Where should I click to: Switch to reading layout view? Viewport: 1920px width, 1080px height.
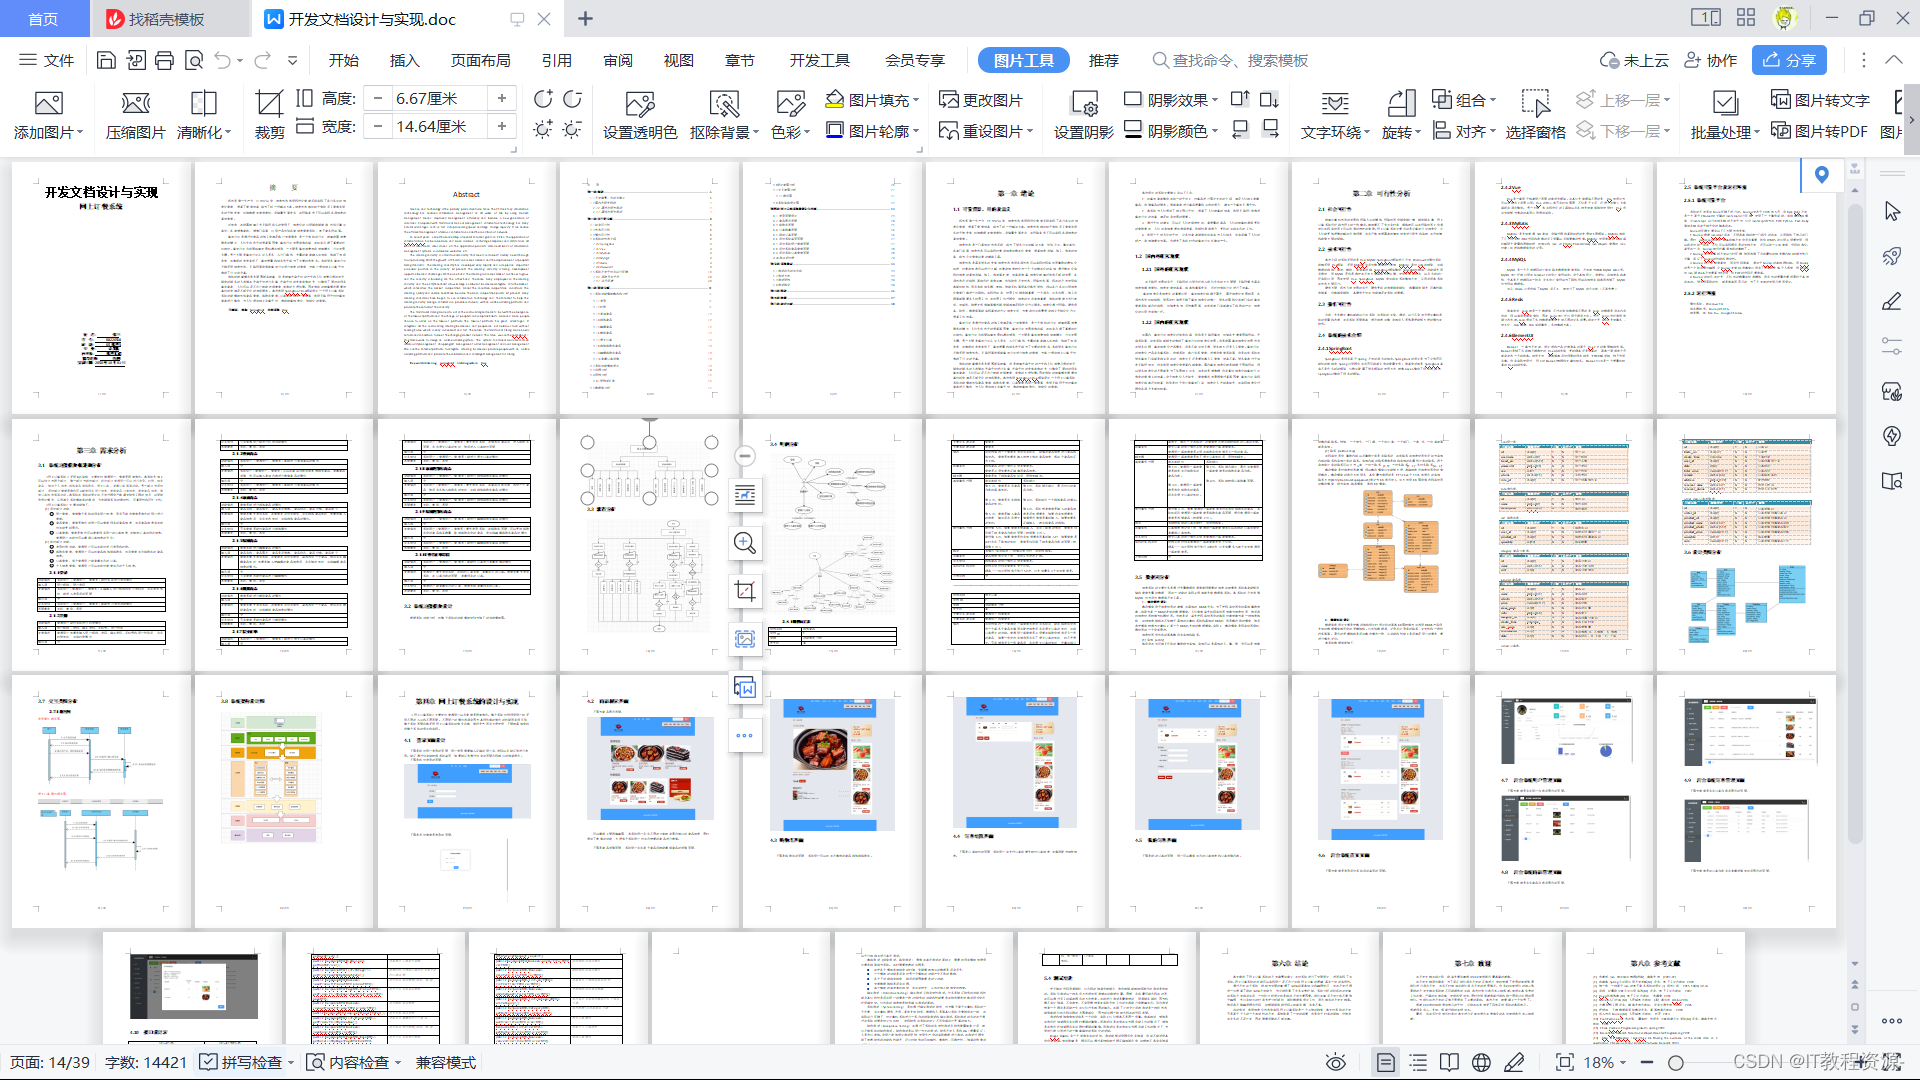(1450, 1062)
